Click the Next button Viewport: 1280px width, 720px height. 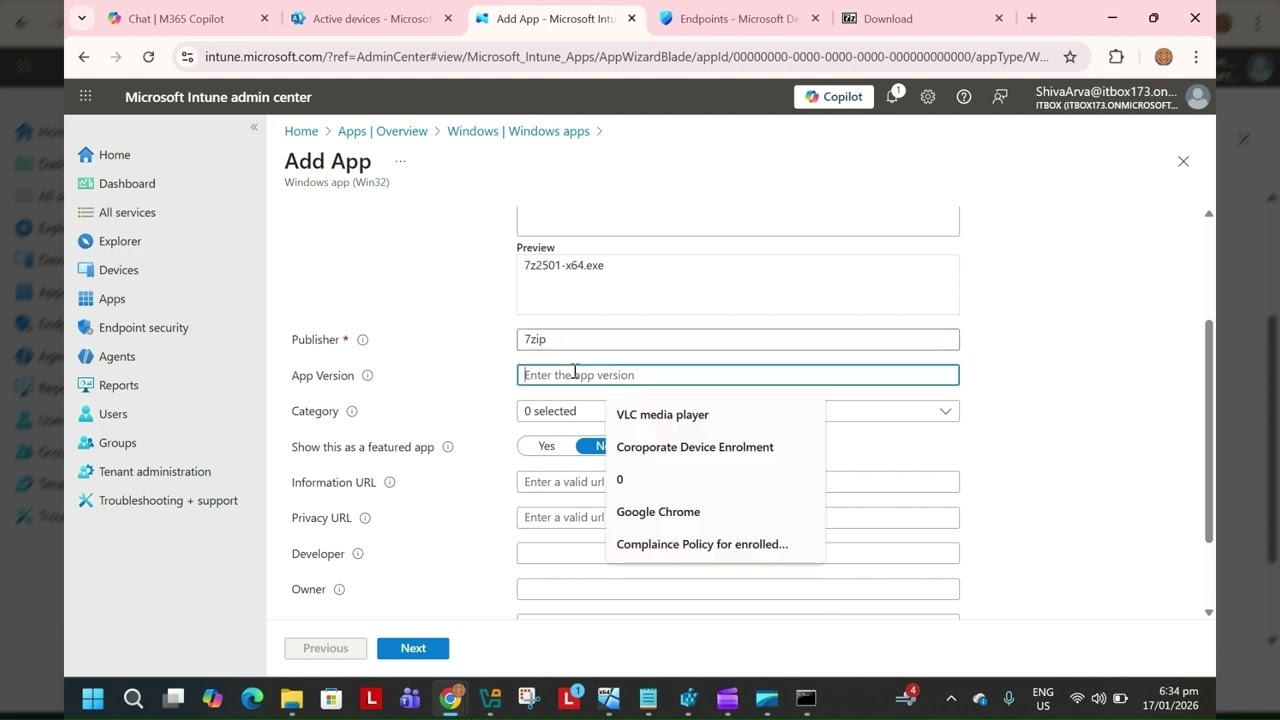413,648
